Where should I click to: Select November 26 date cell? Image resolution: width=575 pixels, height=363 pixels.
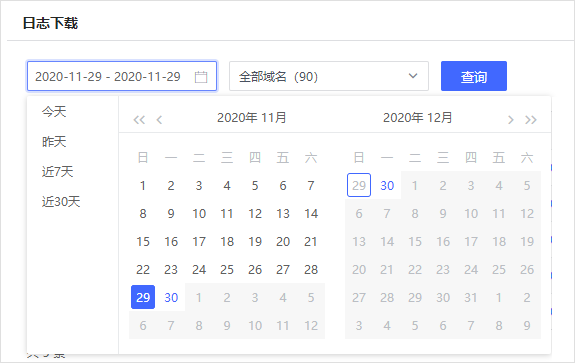(255, 270)
